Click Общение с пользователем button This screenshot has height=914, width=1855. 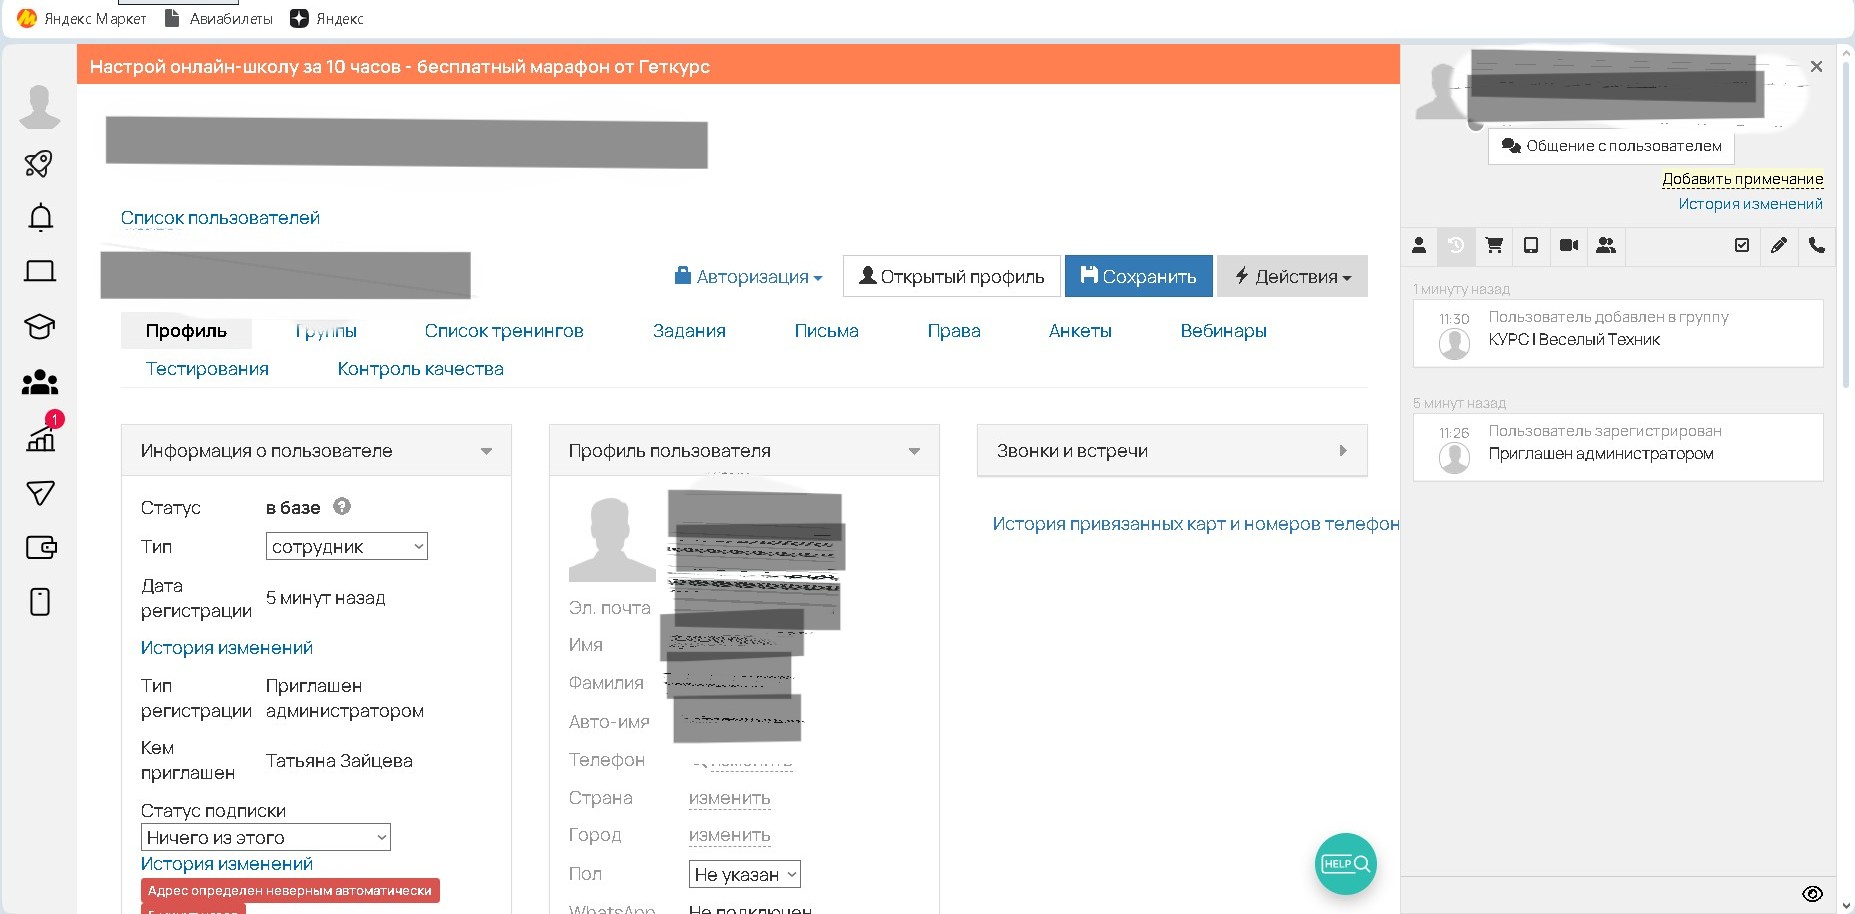[x=1611, y=146]
